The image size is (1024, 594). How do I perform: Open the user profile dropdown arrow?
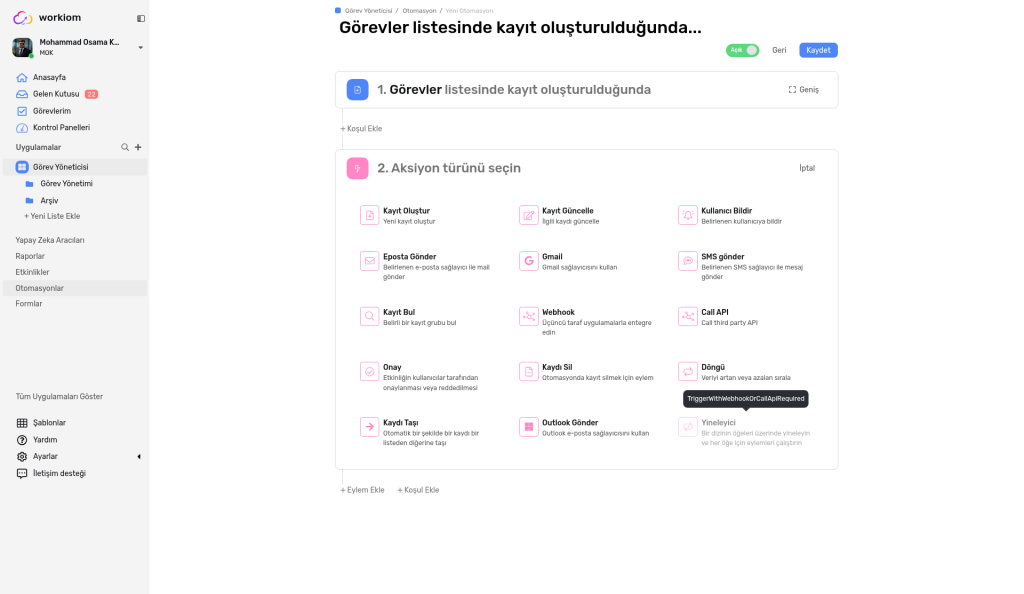[x=140, y=48]
